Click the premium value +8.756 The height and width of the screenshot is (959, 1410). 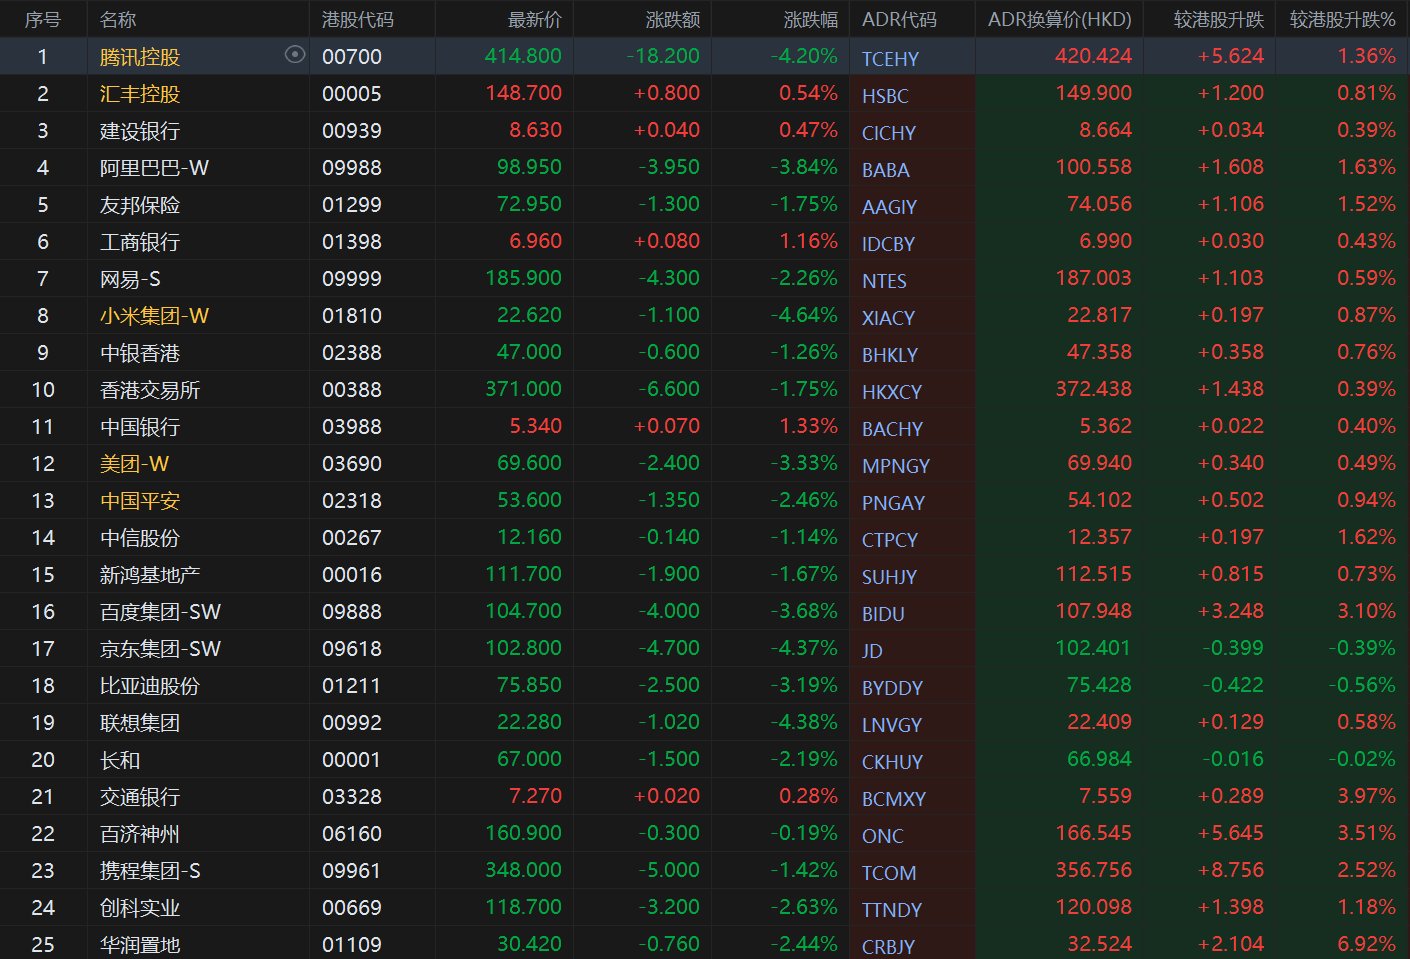pyautogui.click(x=1231, y=870)
